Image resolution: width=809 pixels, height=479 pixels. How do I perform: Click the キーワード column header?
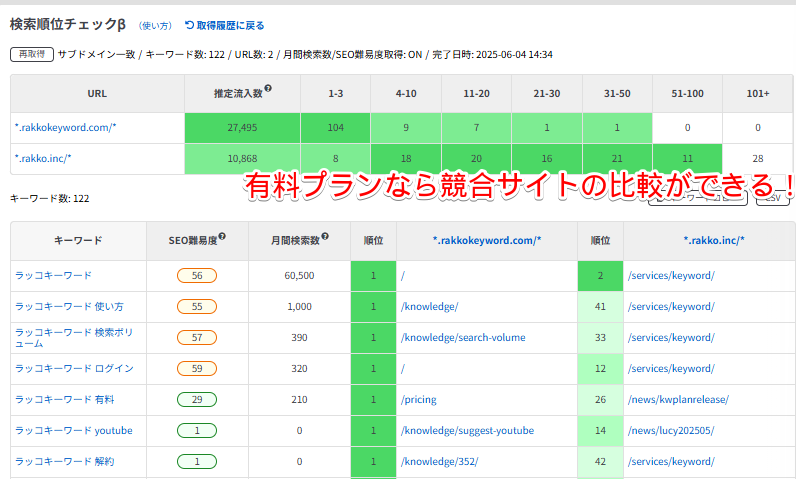(78, 241)
